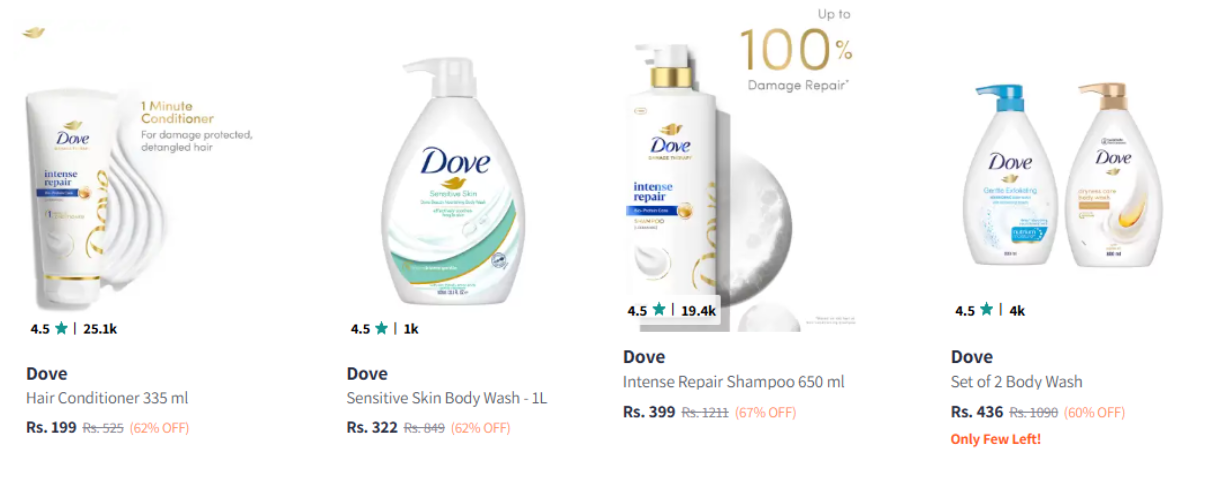Click the star icon on Hair Conditioner rating
This screenshot has width=1220, height=483.
coord(62,328)
